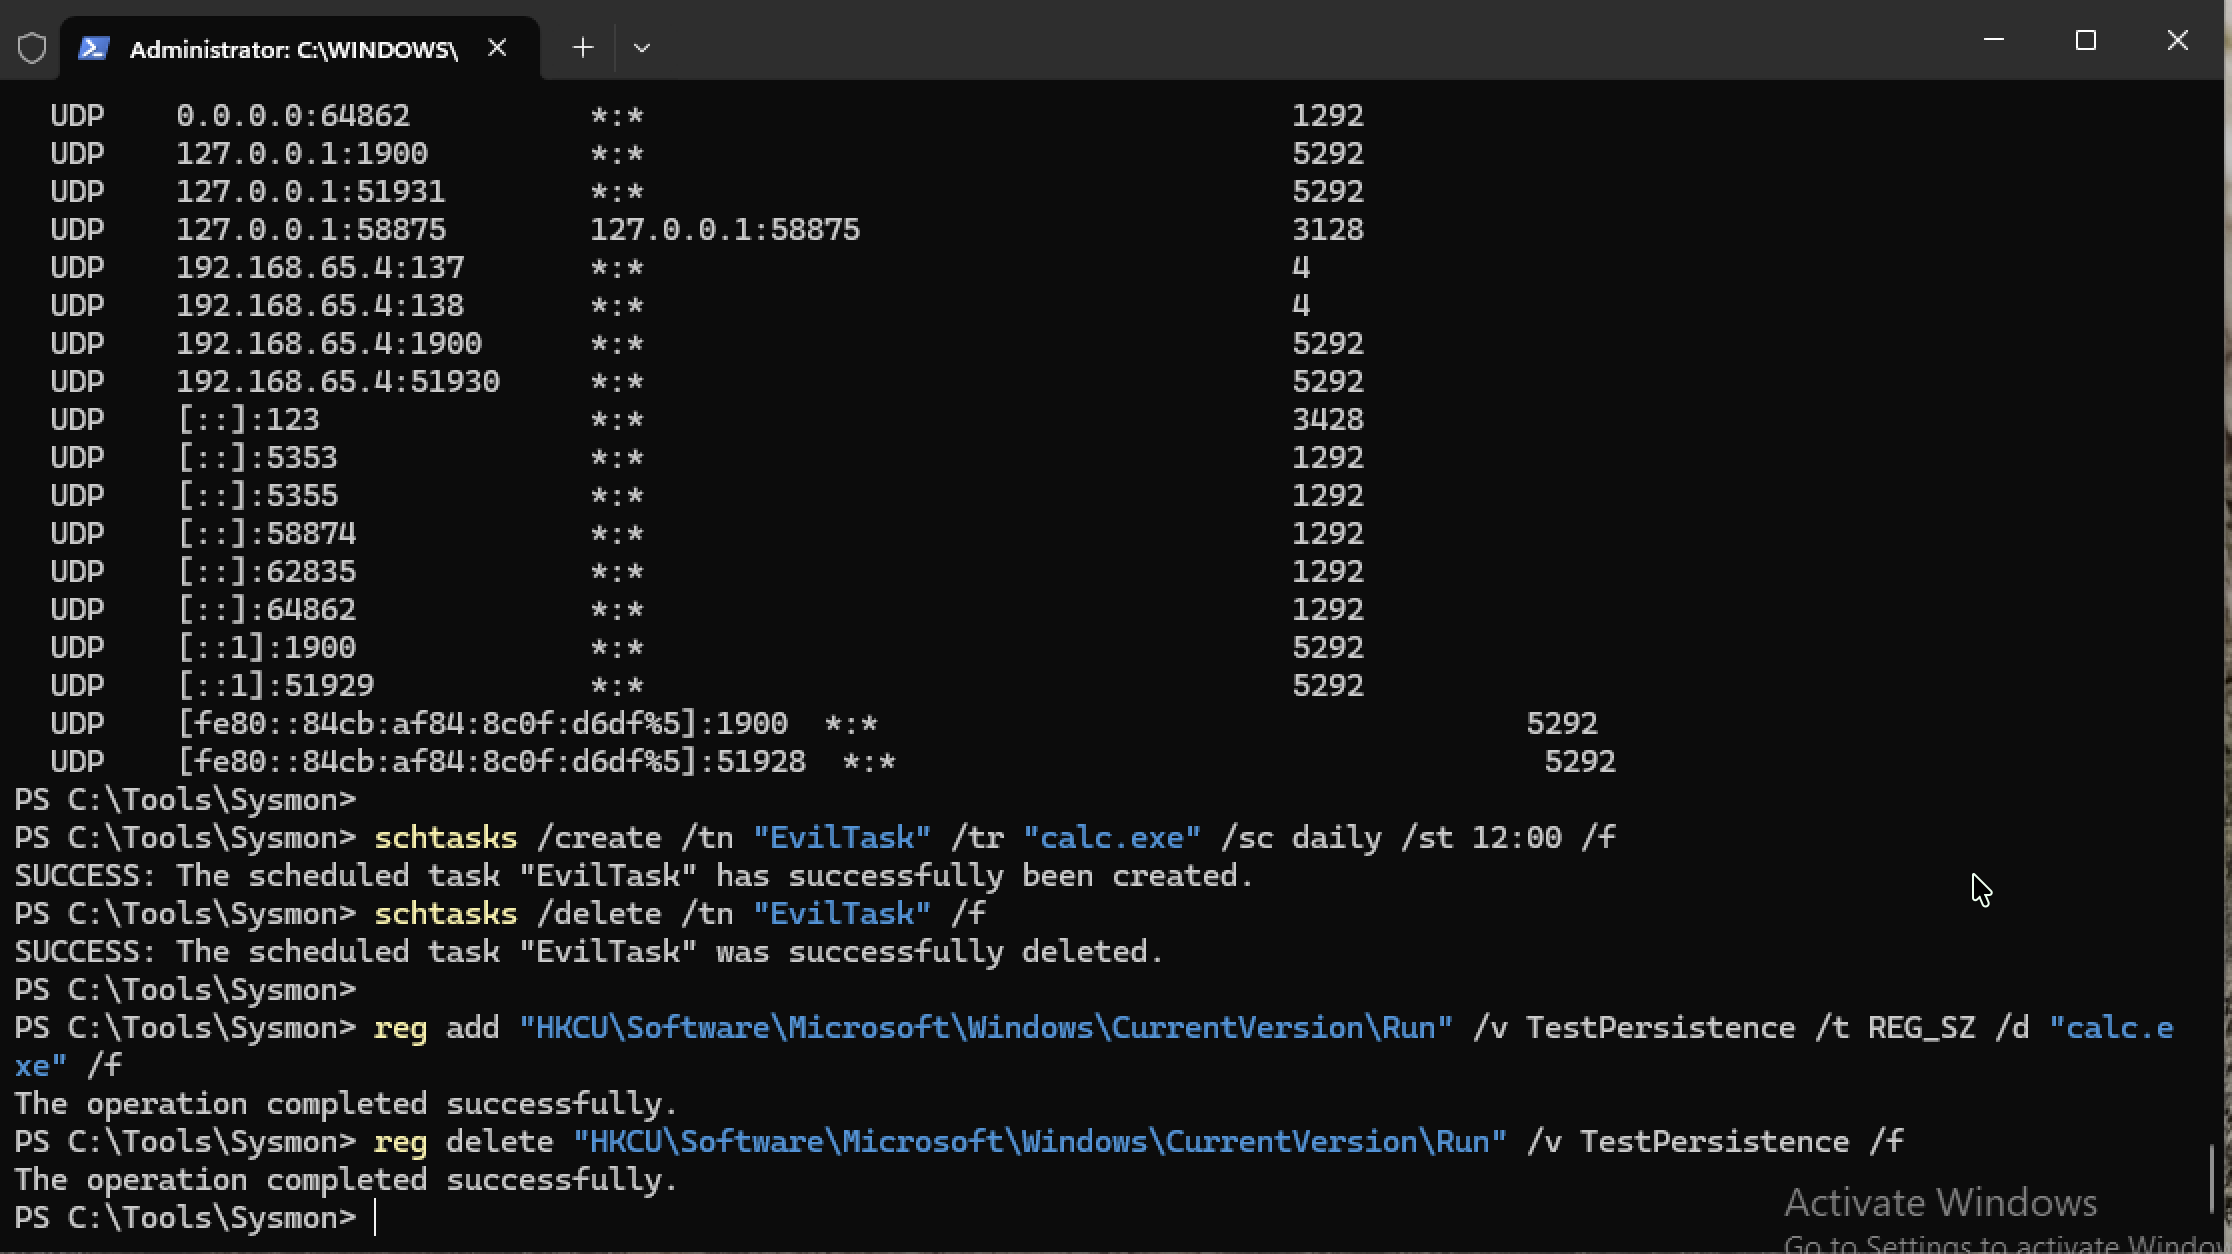Close the Administrator tab via its X icon

(497, 47)
